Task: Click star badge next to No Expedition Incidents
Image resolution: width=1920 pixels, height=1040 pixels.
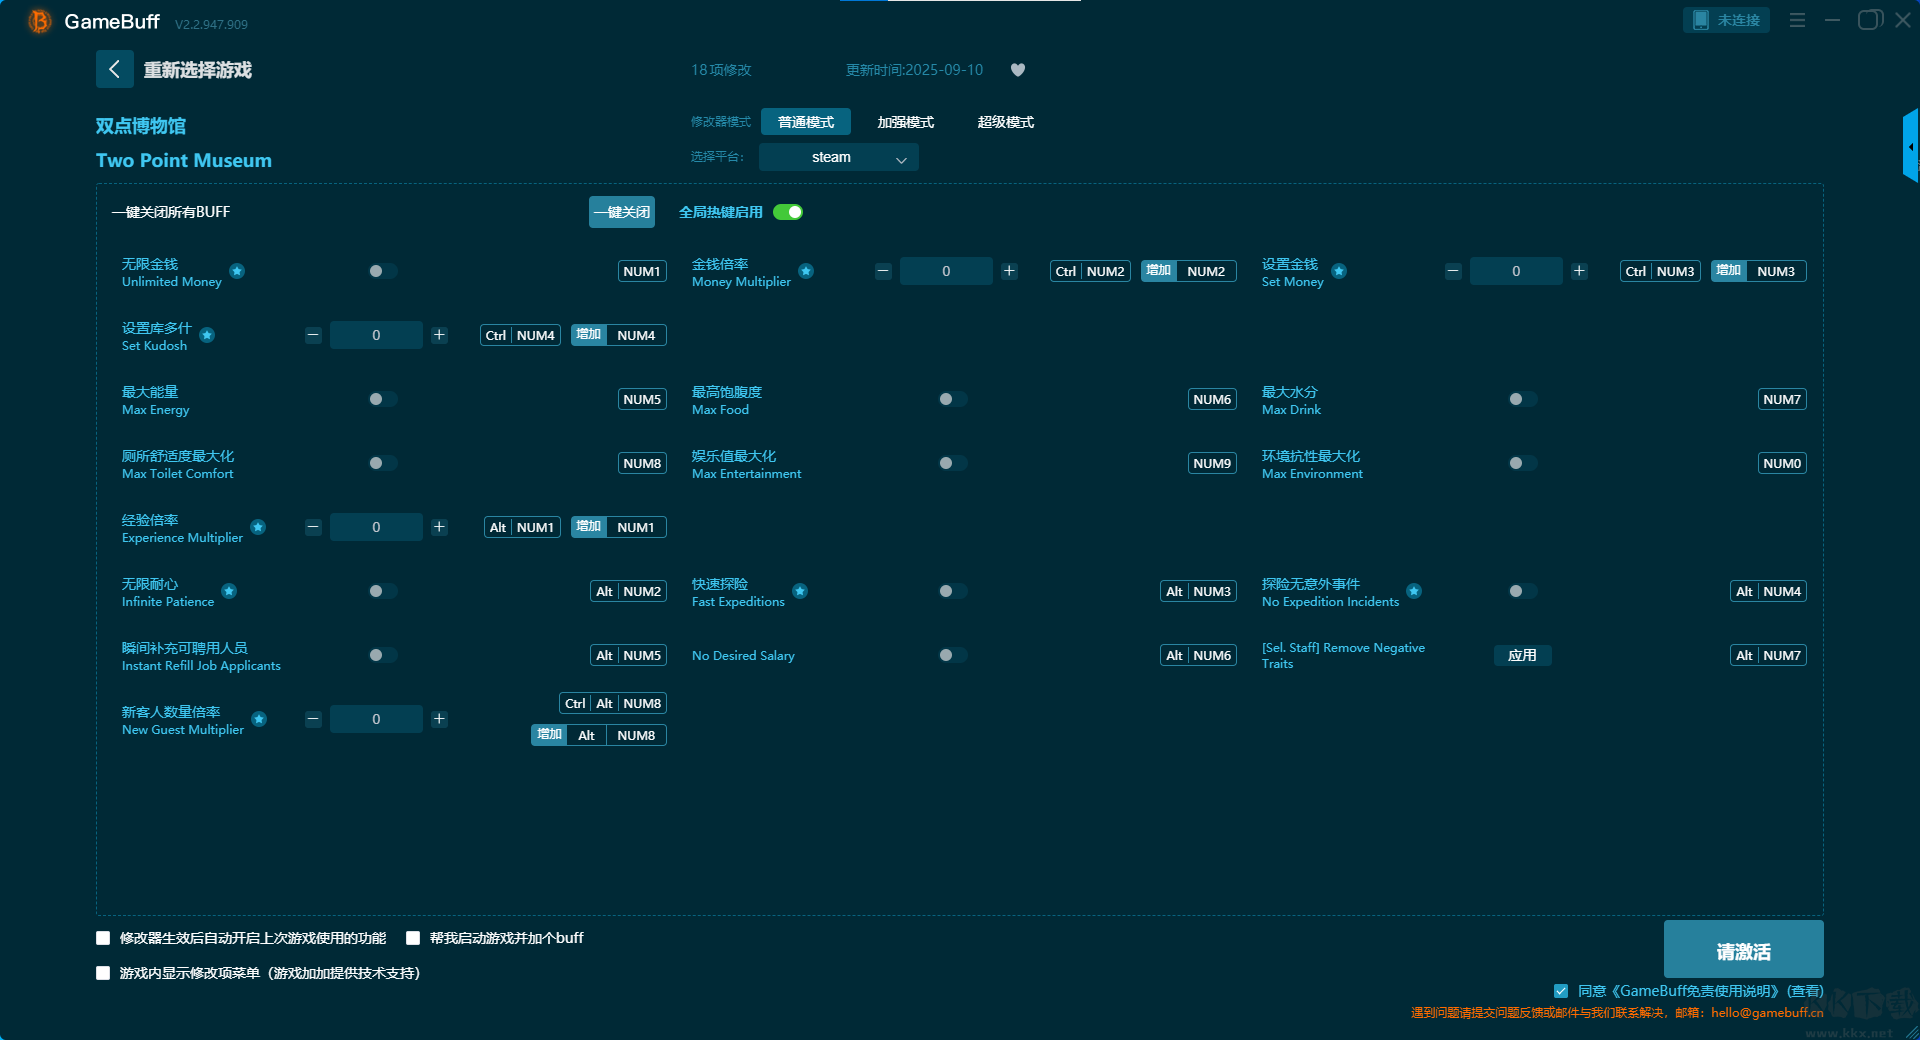Action: click(x=1414, y=591)
